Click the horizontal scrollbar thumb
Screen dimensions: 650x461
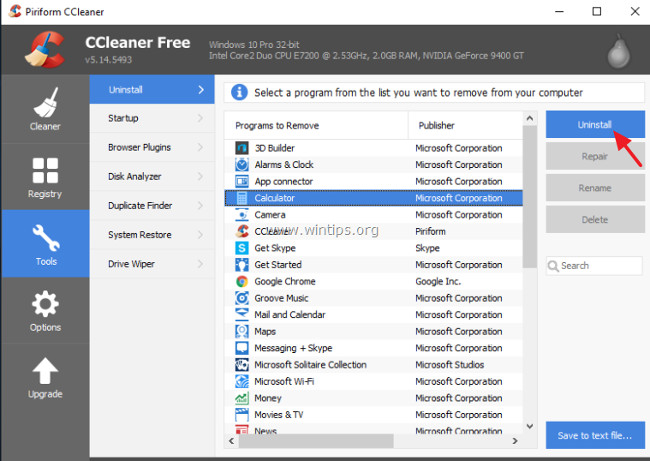tap(316, 441)
